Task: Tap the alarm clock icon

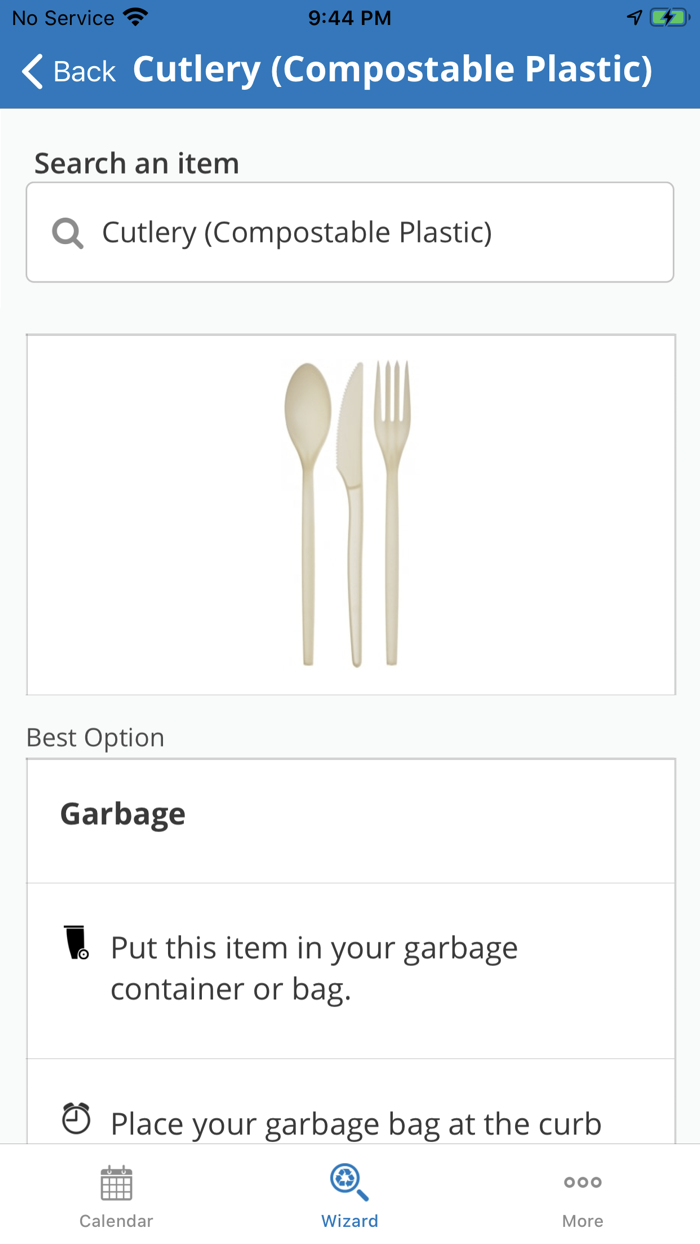Action: 76,1118
